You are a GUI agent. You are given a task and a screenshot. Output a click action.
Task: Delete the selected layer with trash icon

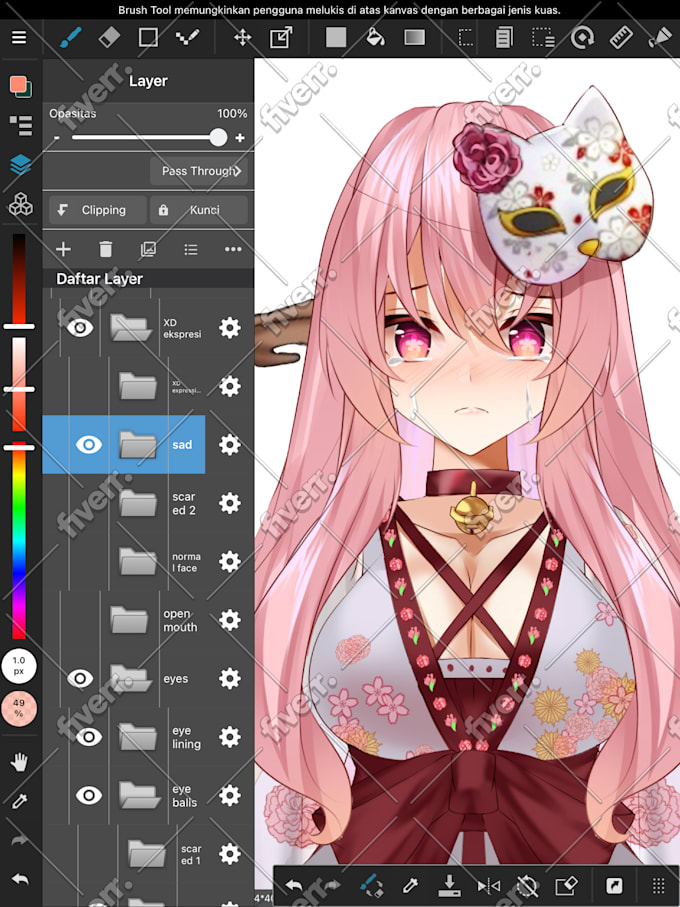[105, 249]
